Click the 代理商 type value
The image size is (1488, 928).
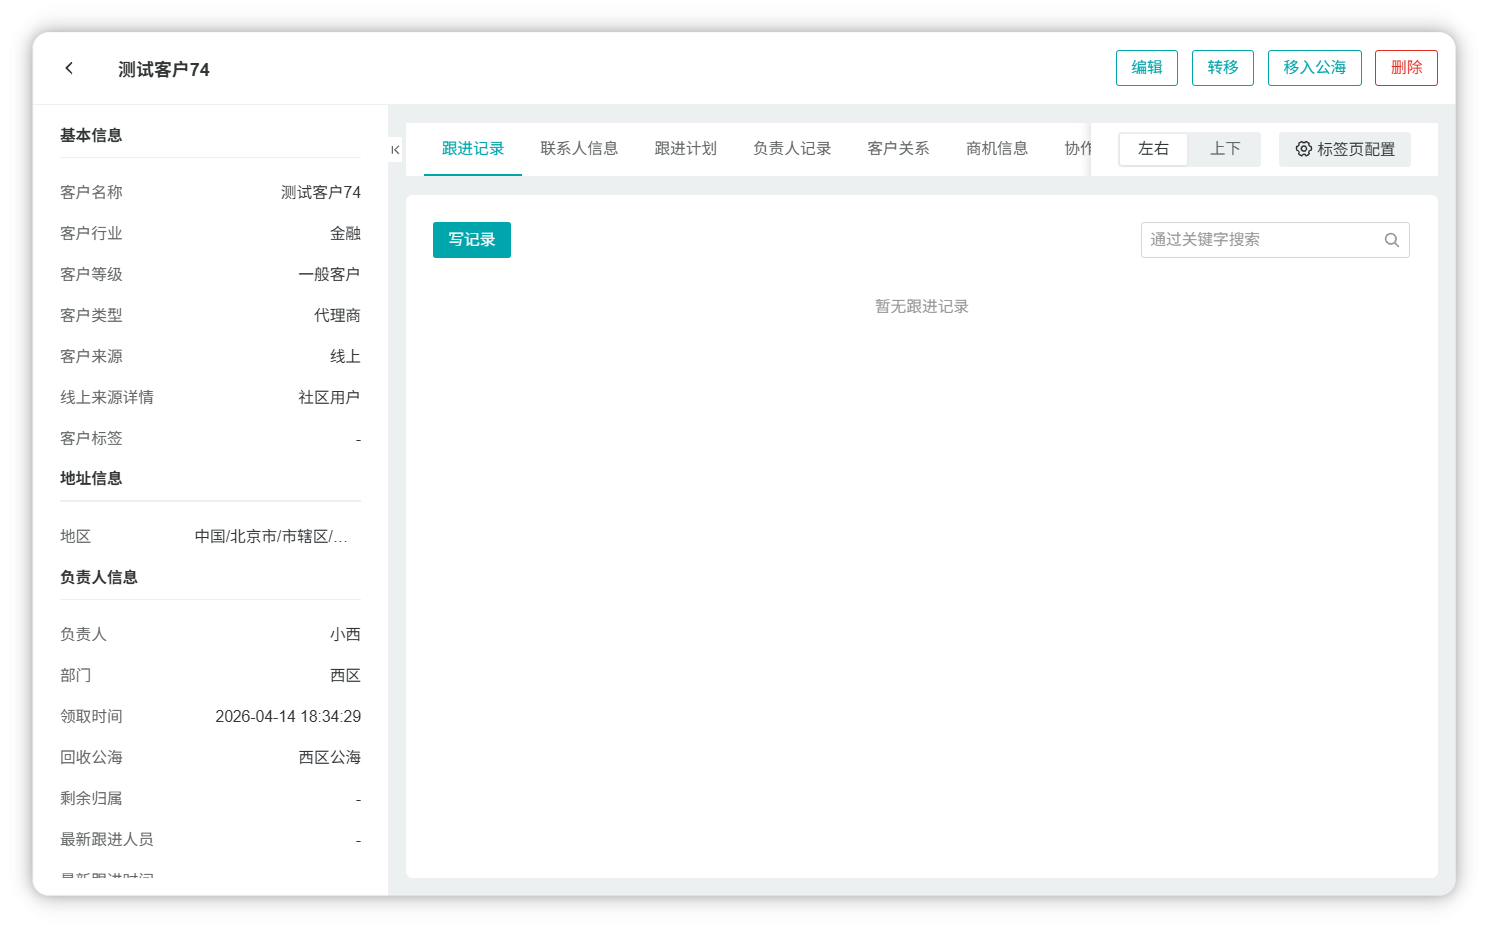point(337,315)
